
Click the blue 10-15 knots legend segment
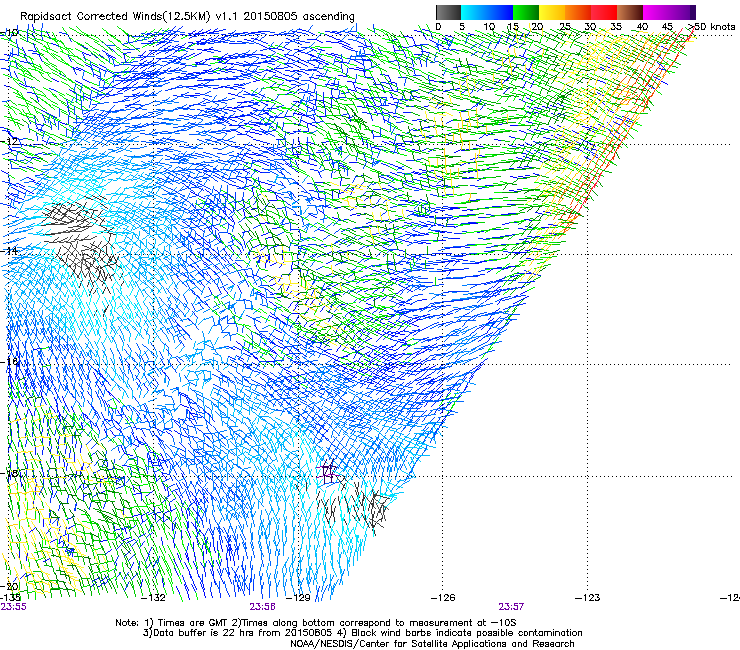[500, 12]
